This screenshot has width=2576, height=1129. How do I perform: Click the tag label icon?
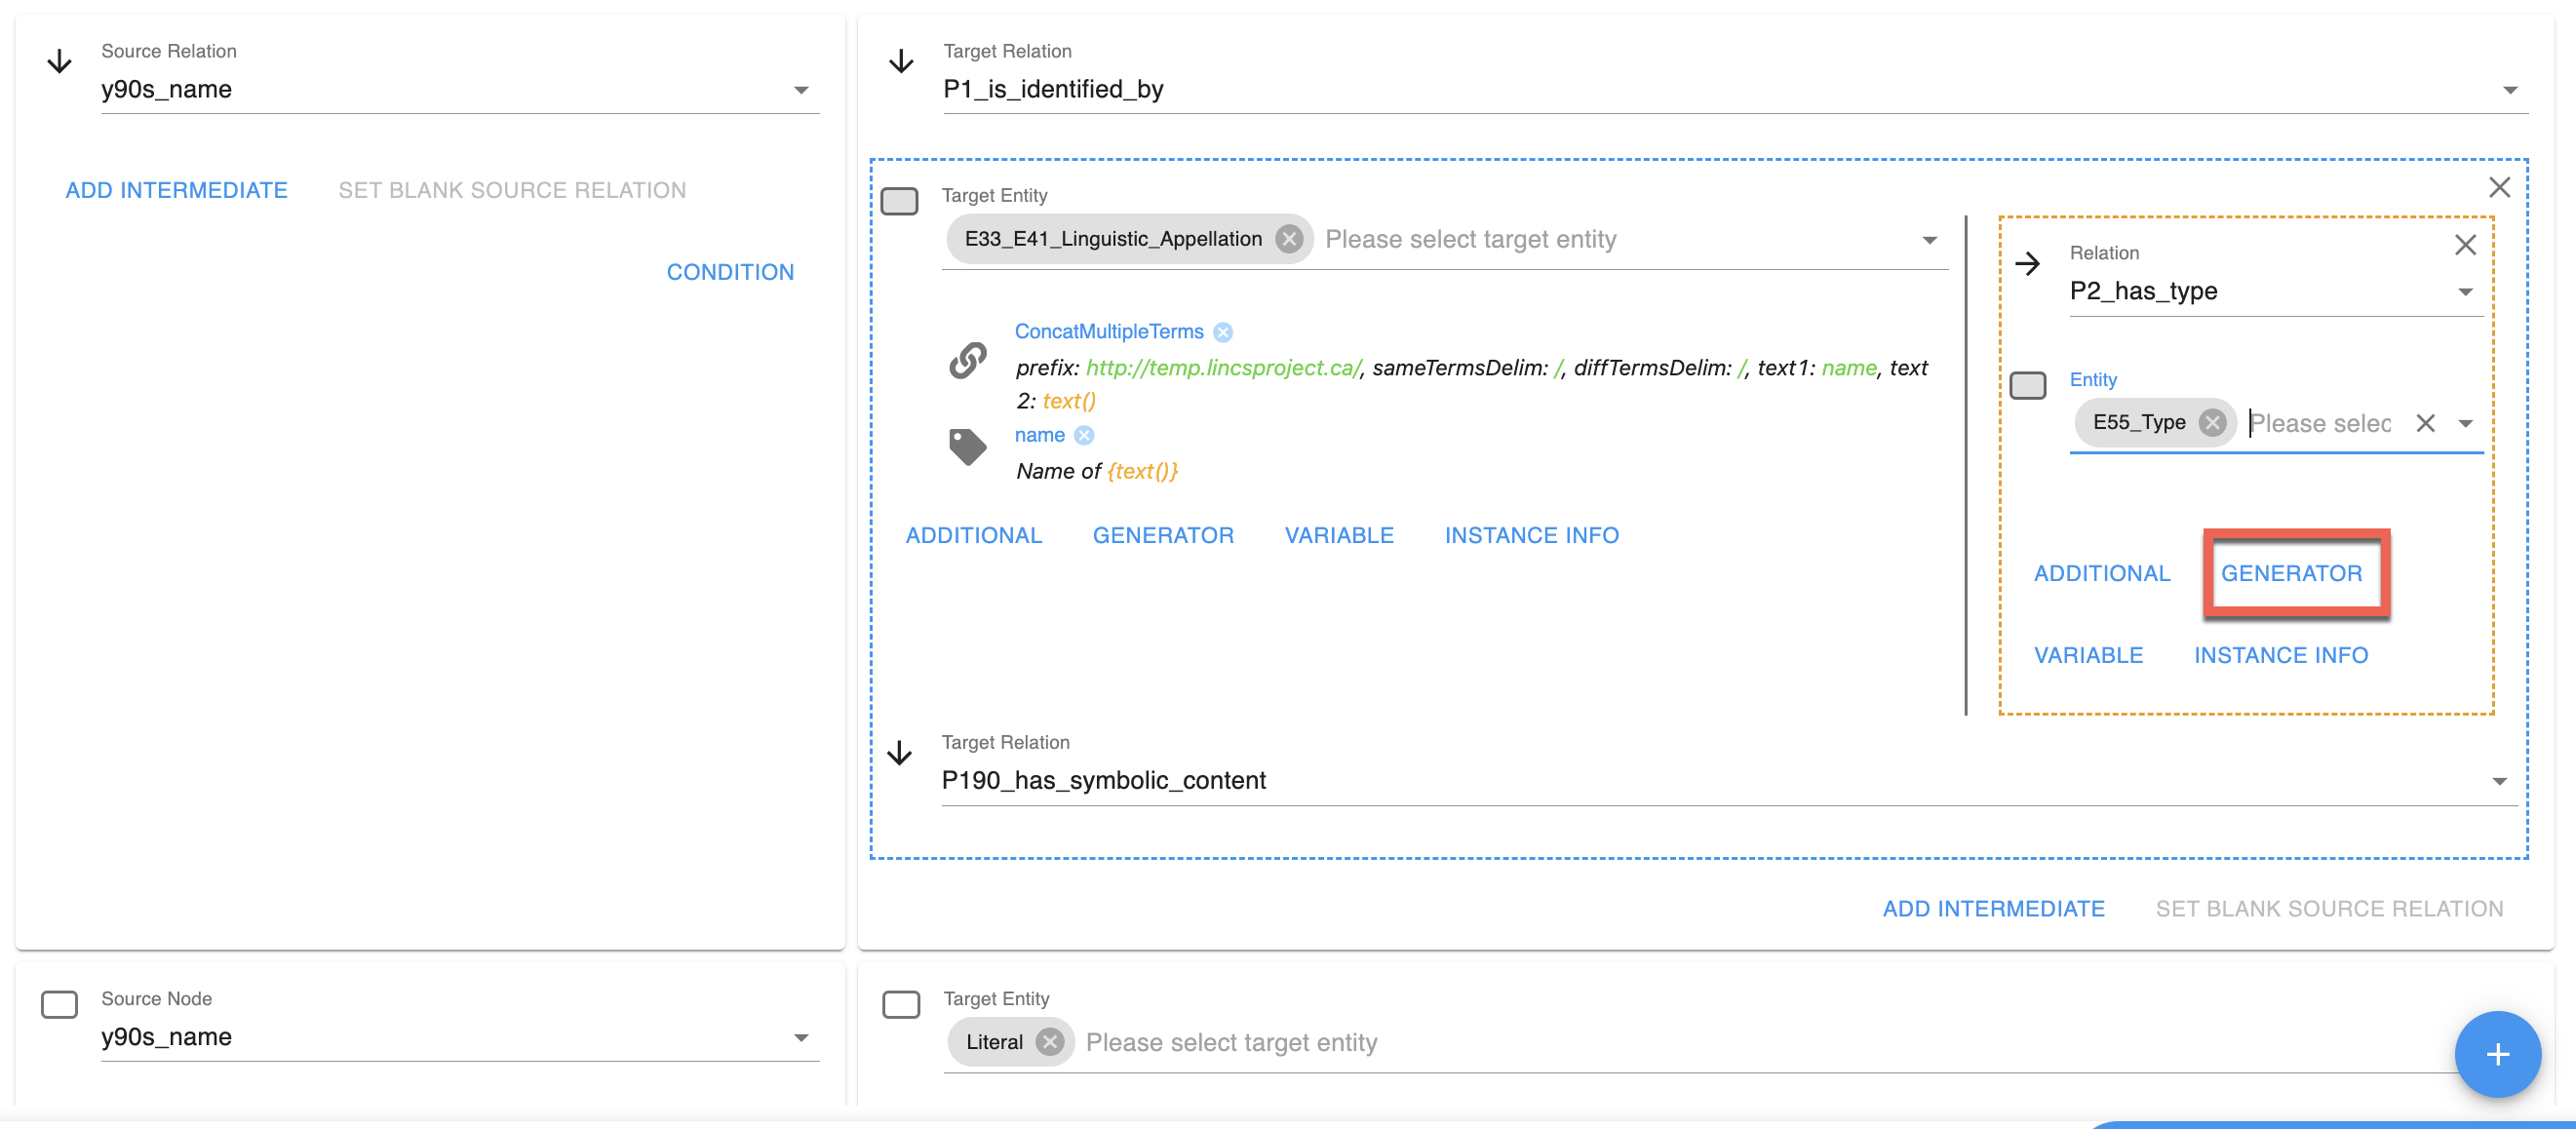pyautogui.click(x=967, y=446)
